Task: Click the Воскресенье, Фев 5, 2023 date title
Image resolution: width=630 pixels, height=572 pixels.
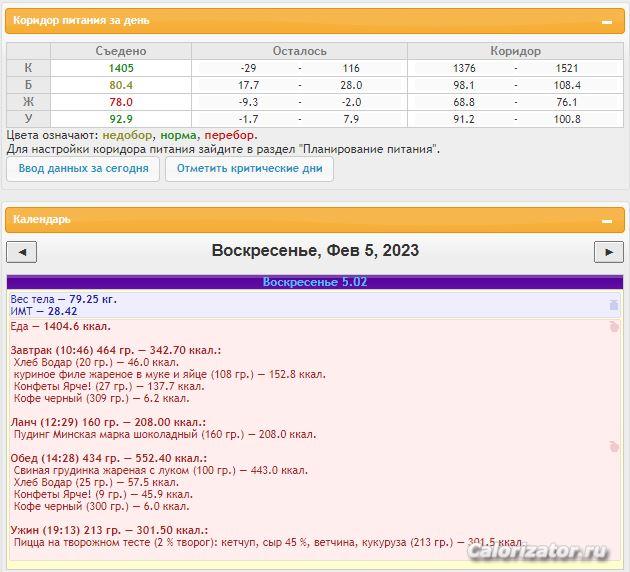Action: 315,251
